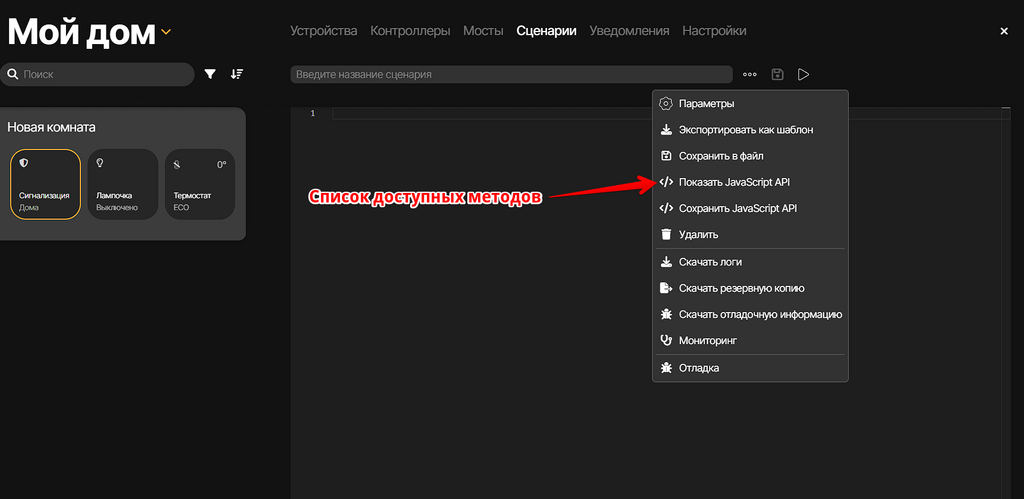The width and height of the screenshot is (1024, 499).
Task: Click the scenario name input field
Action: pyautogui.click(x=511, y=75)
